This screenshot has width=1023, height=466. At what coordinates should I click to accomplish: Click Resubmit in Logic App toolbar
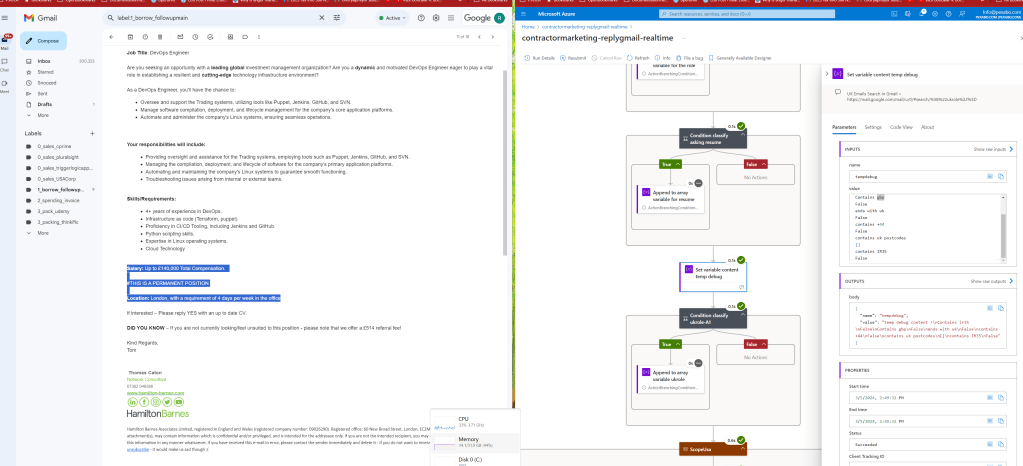[x=573, y=58]
